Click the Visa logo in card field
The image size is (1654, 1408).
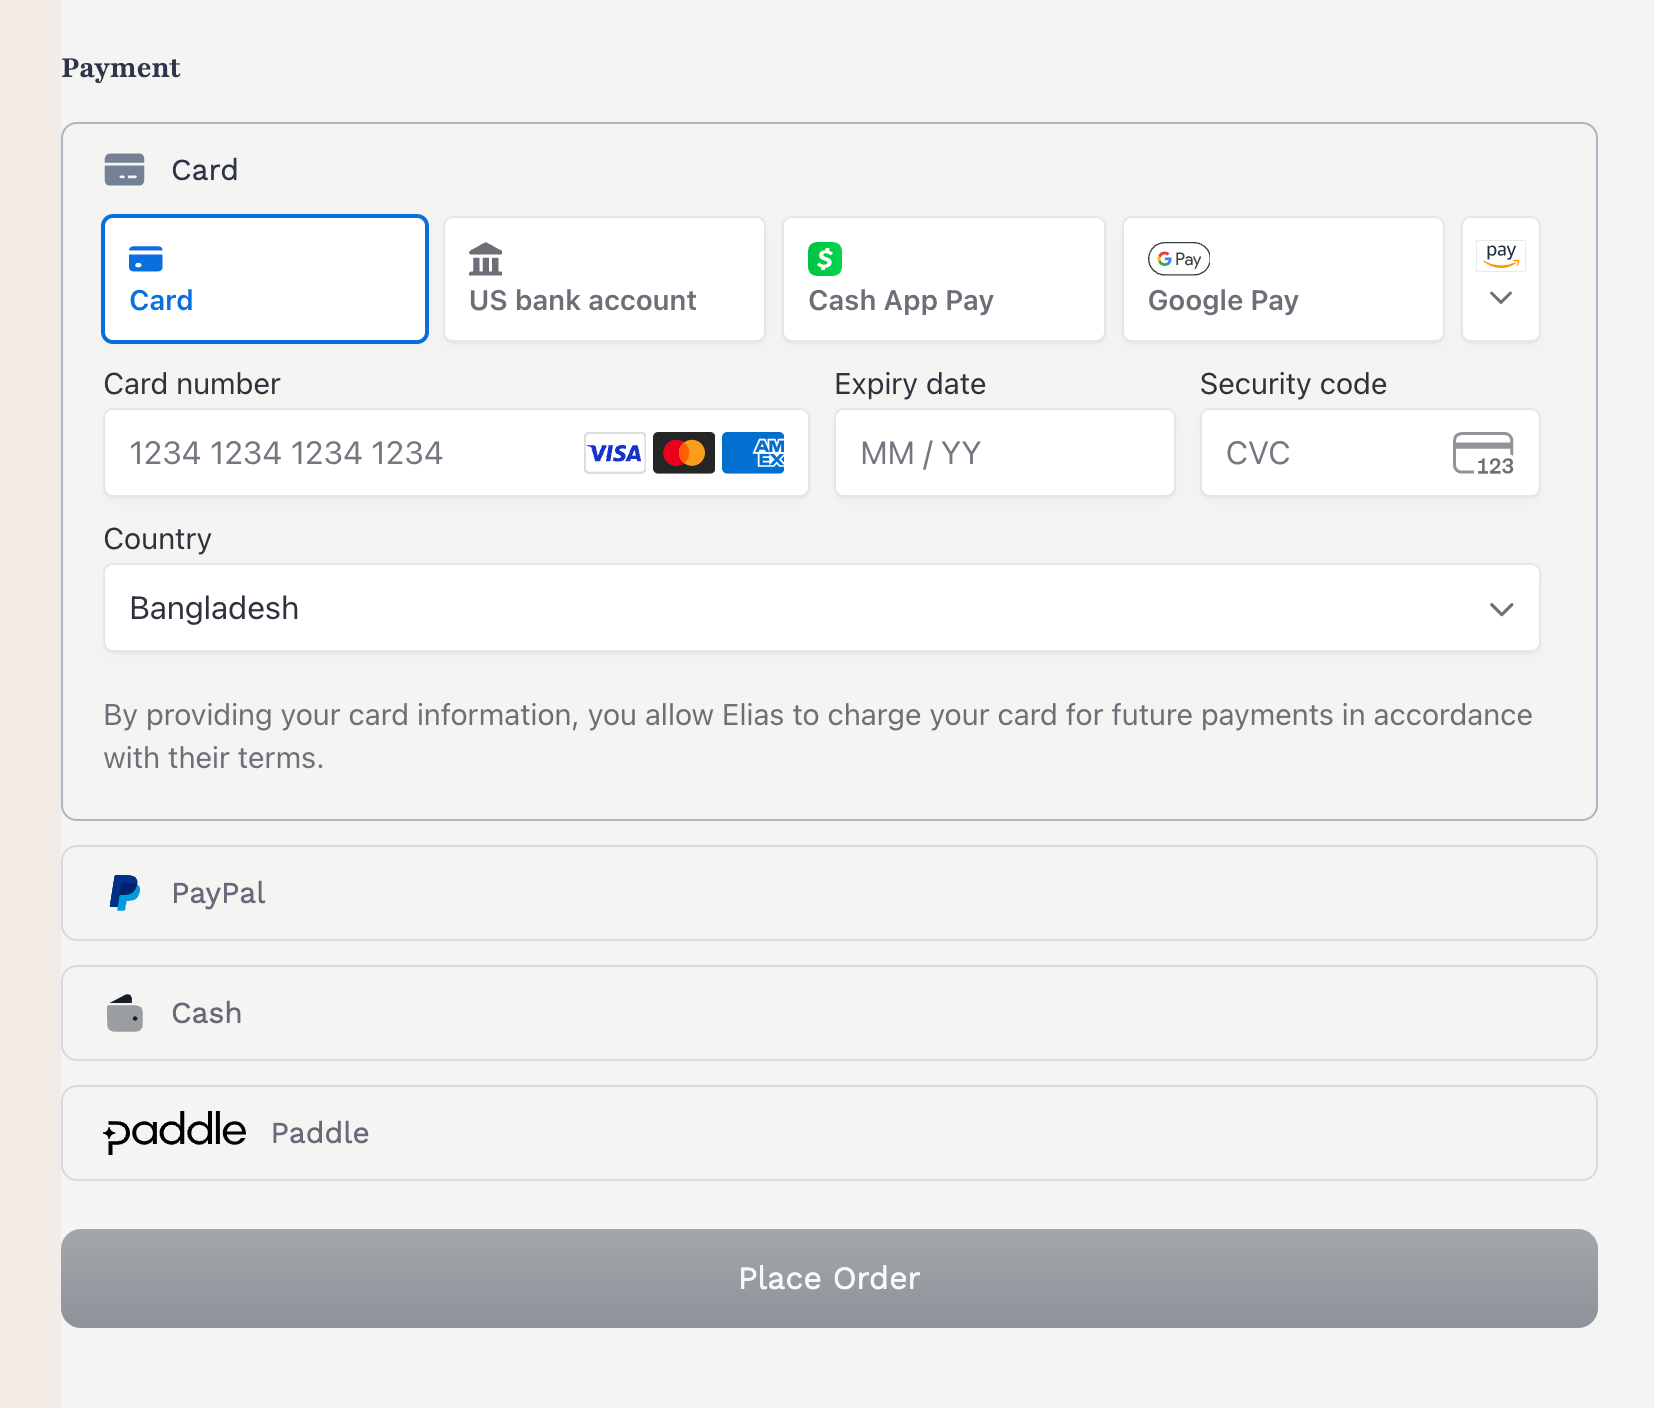[x=614, y=453]
